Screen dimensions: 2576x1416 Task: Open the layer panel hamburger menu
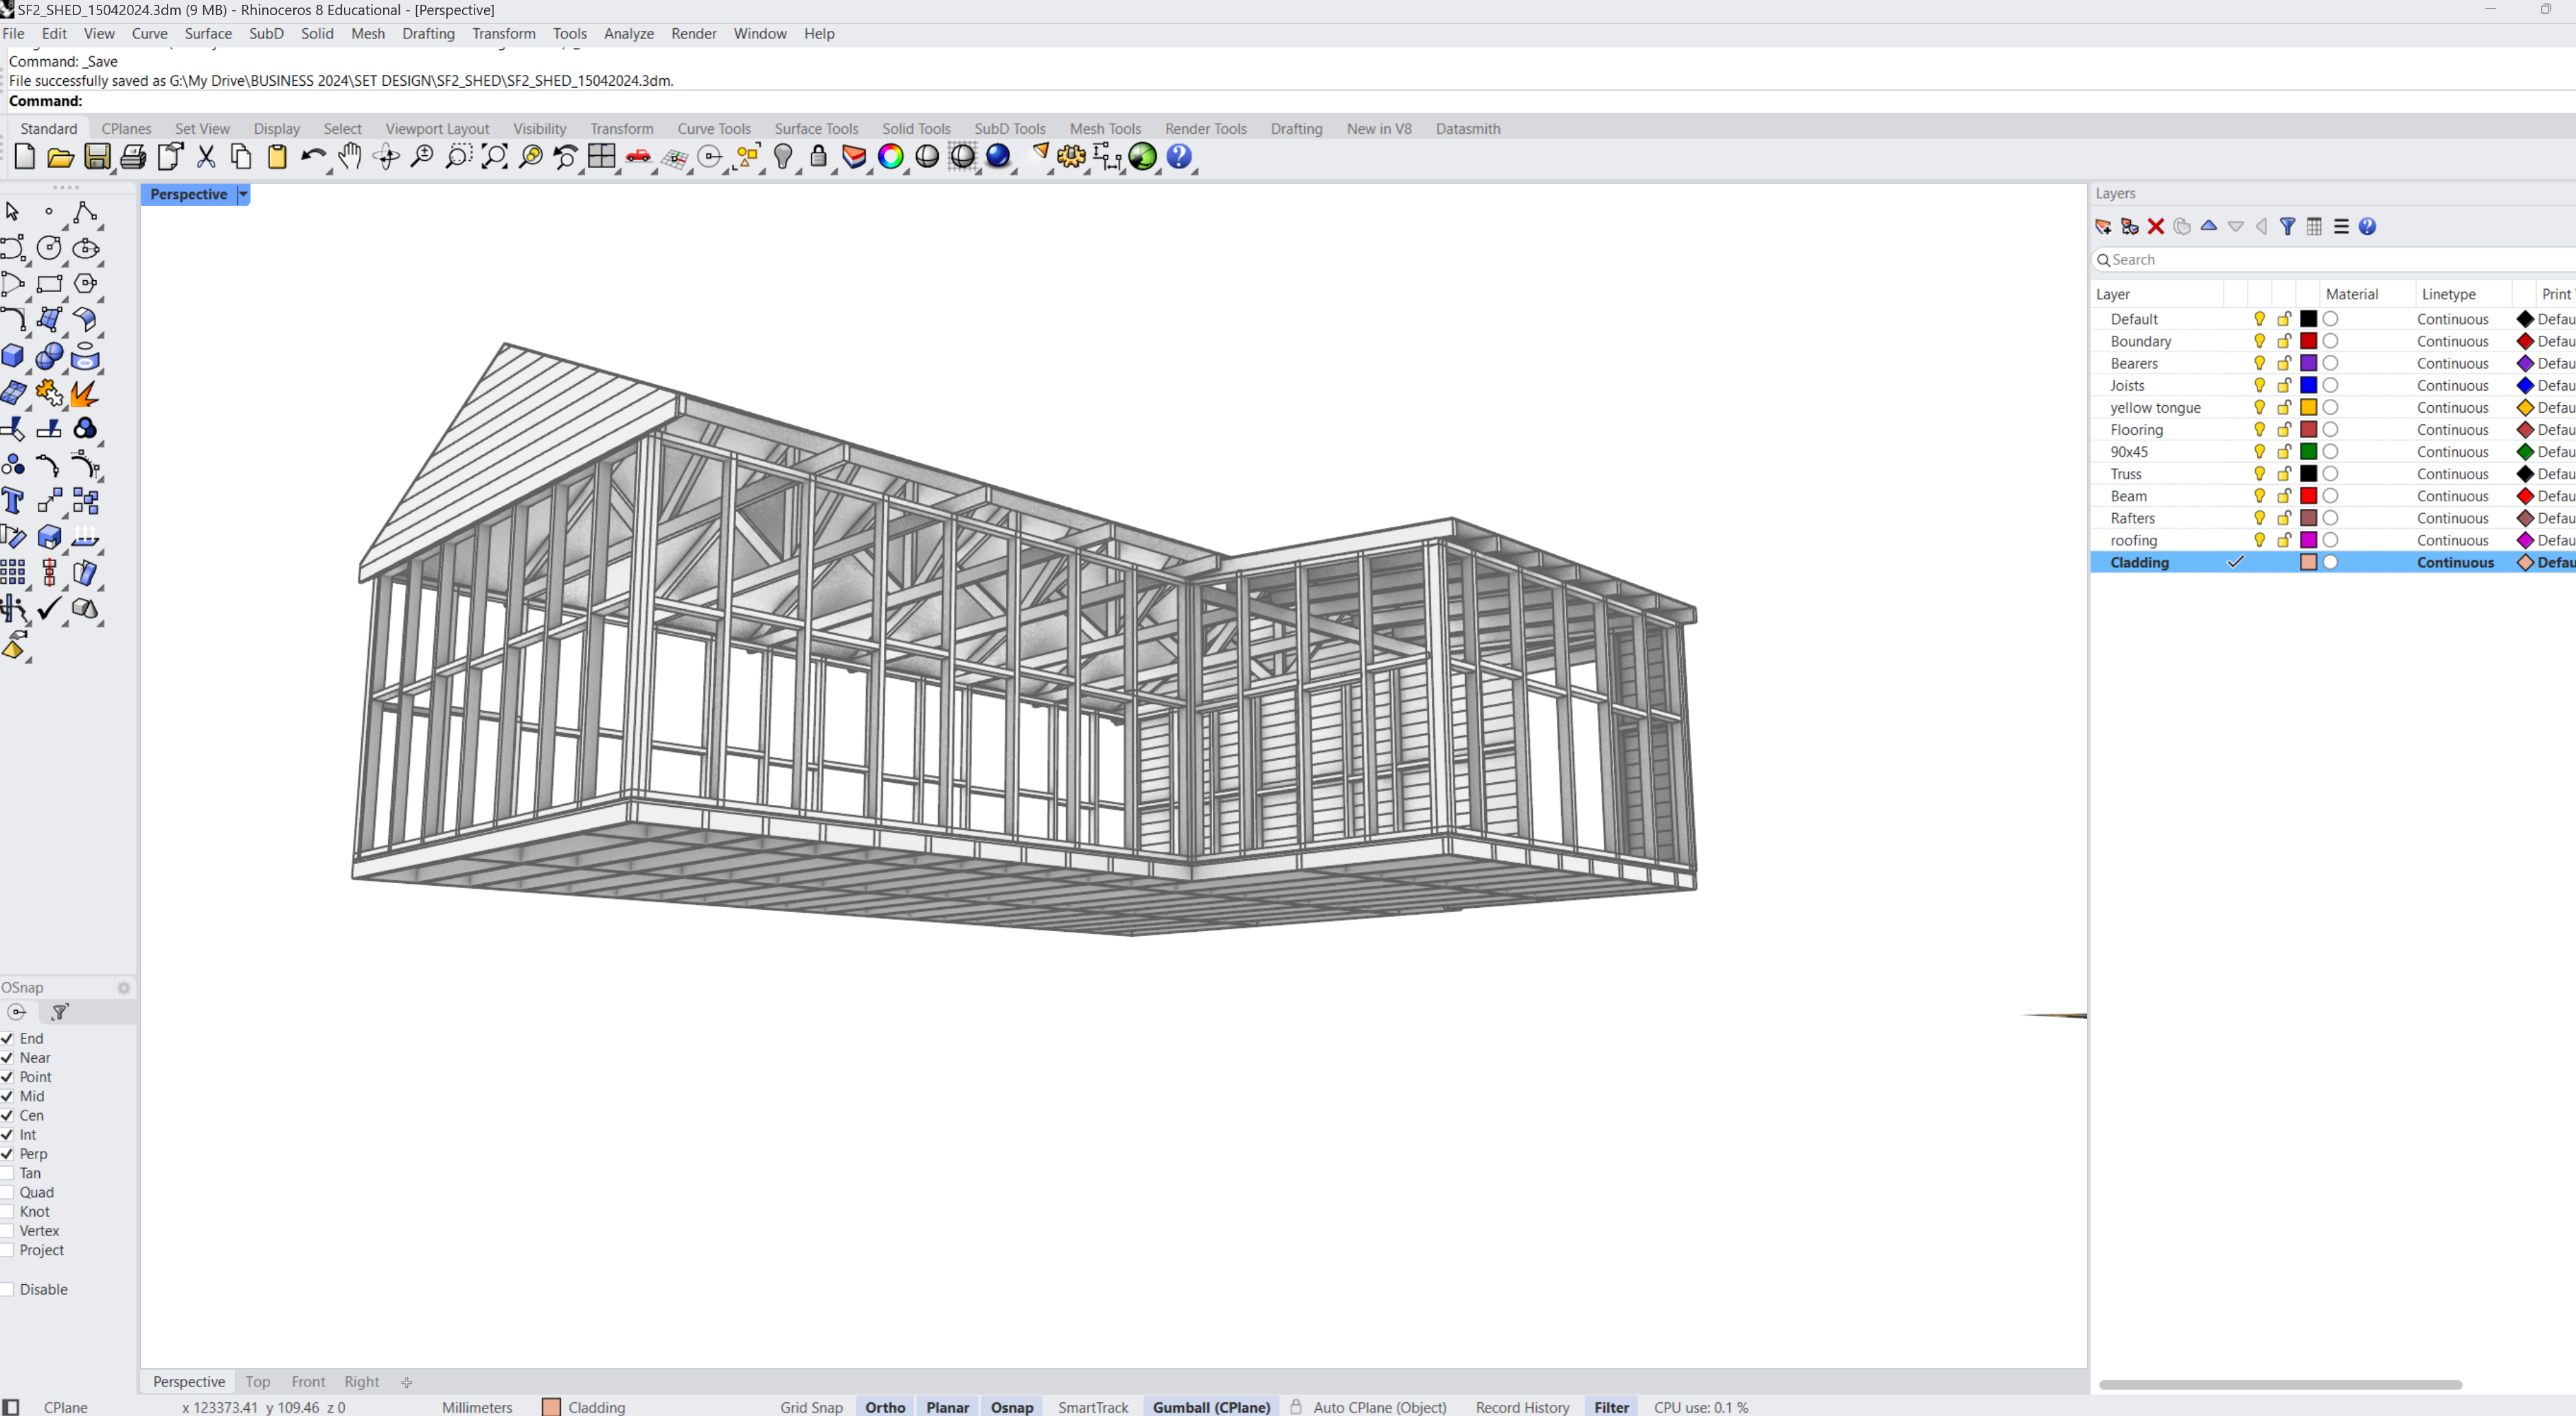[x=2341, y=227]
